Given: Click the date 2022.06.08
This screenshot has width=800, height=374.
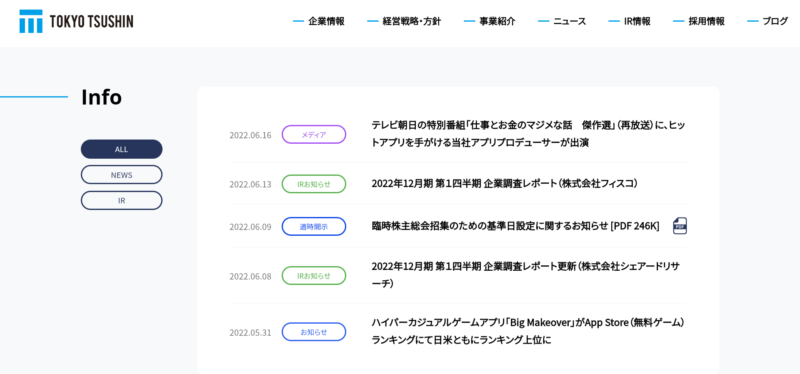Looking at the screenshot, I should click(x=250, y=276).
